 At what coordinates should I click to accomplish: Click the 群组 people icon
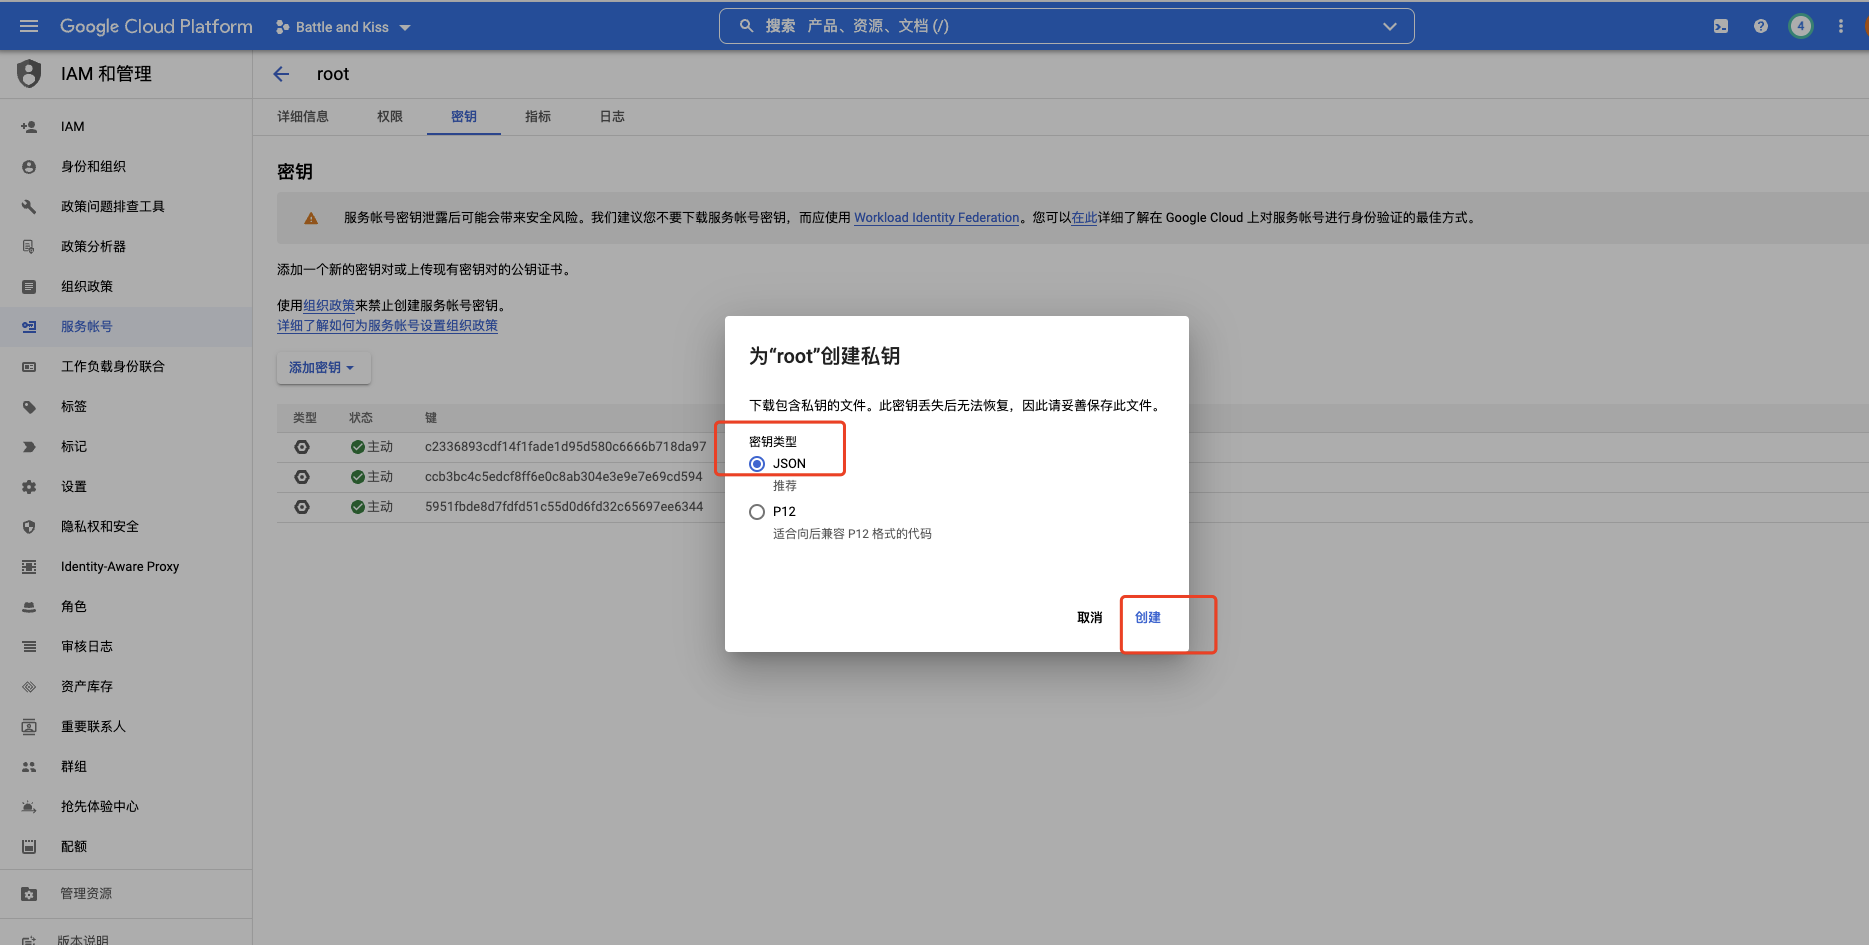pos(29,767)
